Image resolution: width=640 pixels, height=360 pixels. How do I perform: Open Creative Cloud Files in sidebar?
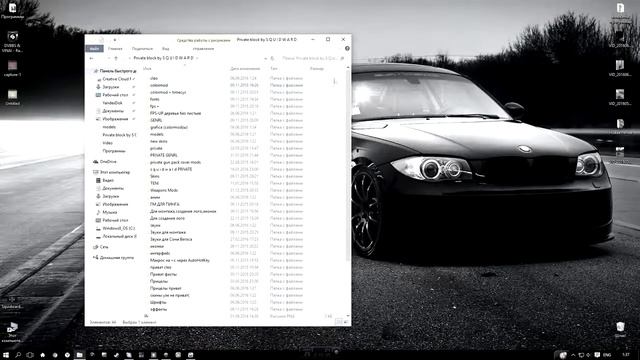click(116, 79)
